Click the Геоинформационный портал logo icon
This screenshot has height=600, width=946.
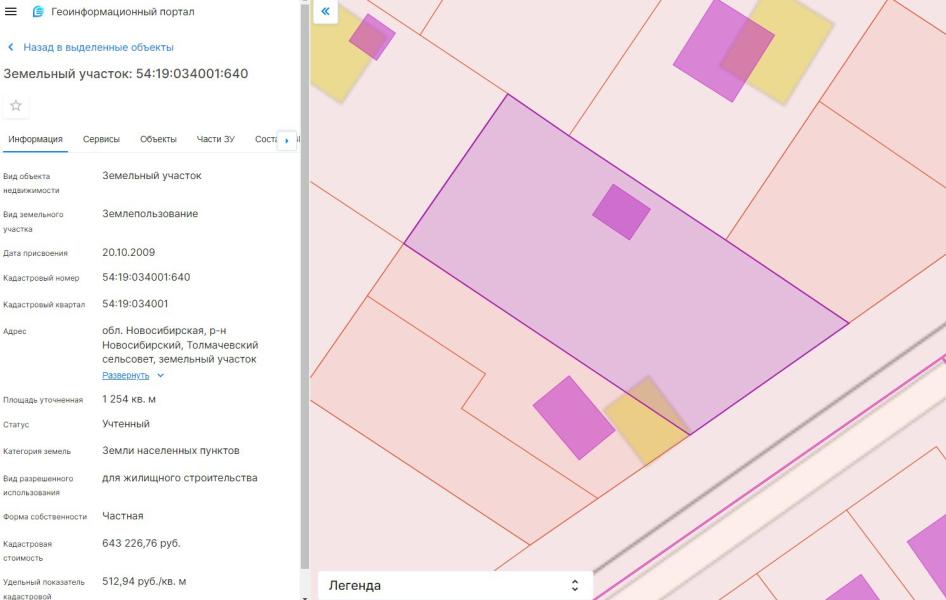pos(38,12)
